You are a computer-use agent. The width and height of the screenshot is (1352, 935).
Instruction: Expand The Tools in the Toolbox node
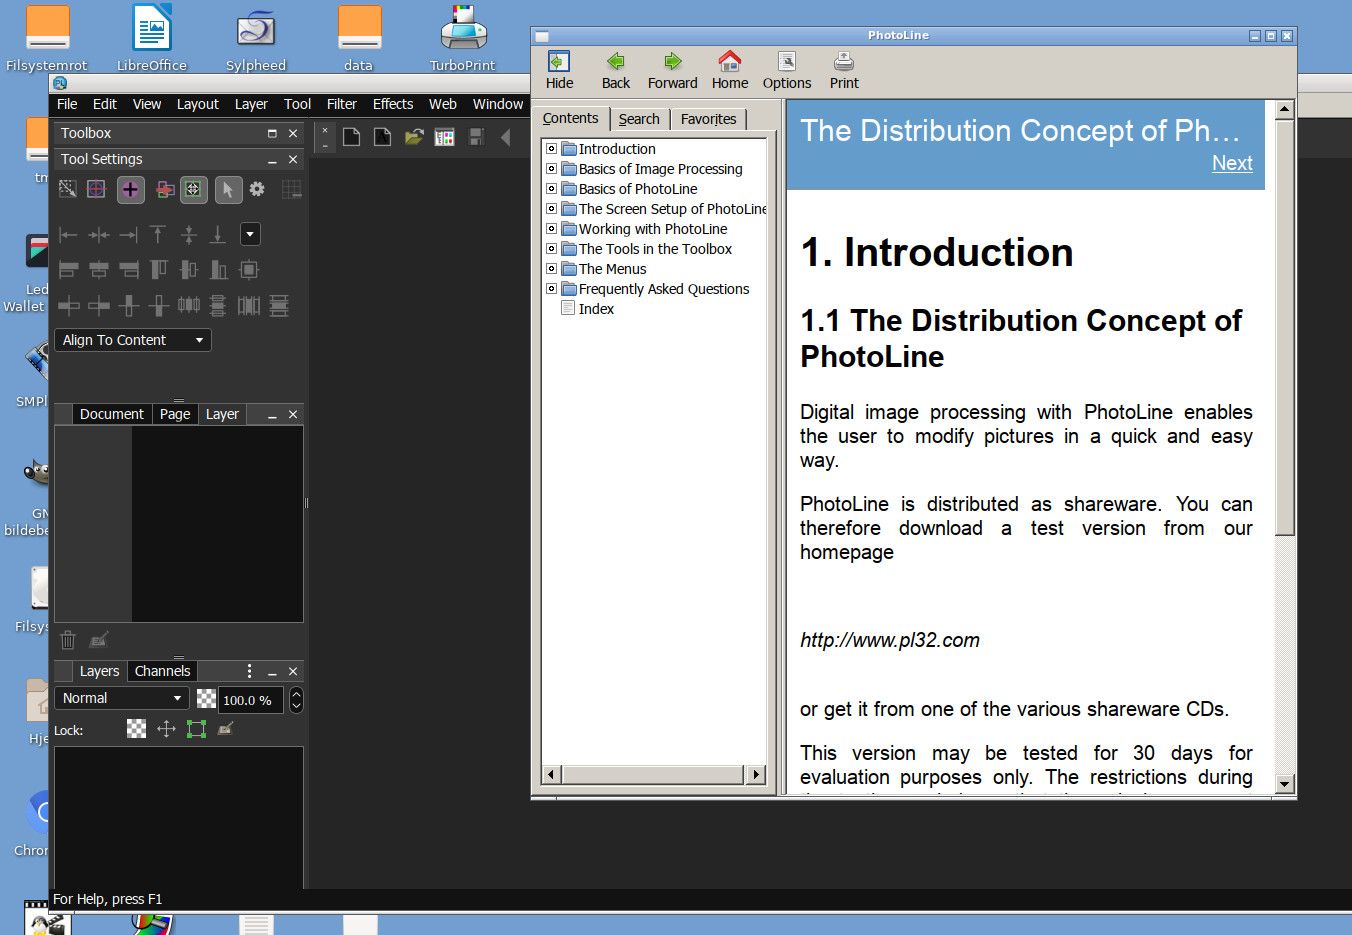551,248
